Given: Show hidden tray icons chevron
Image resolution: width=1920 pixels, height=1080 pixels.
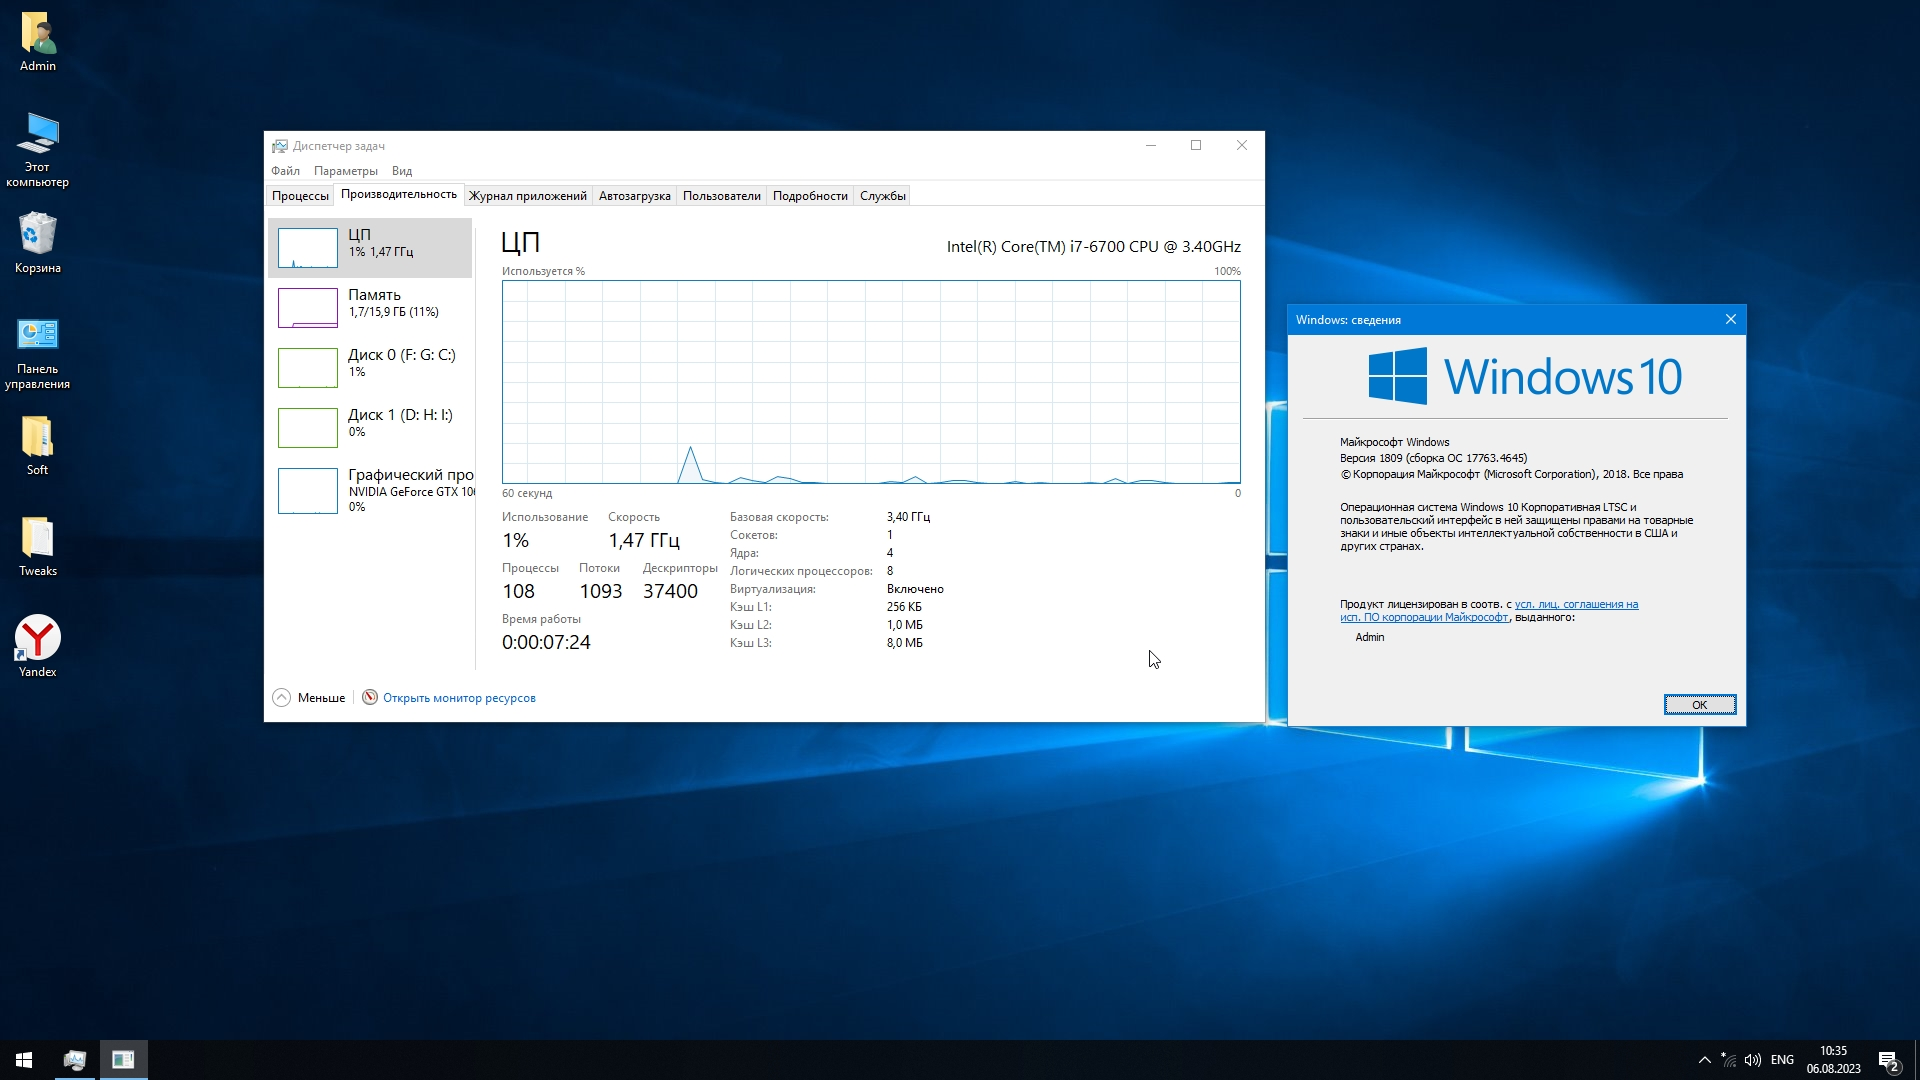Looking at the screenshot, I should (1704, 1060).
